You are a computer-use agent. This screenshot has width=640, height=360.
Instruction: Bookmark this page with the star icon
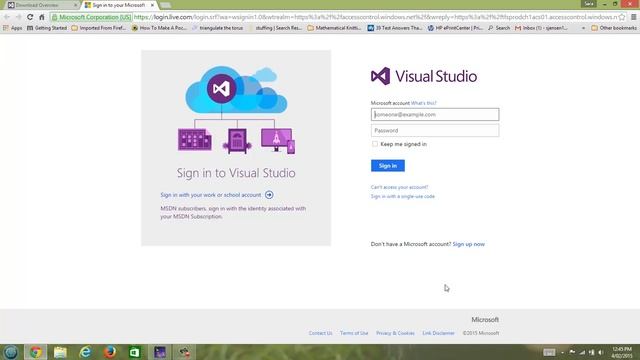pos(622,17)
